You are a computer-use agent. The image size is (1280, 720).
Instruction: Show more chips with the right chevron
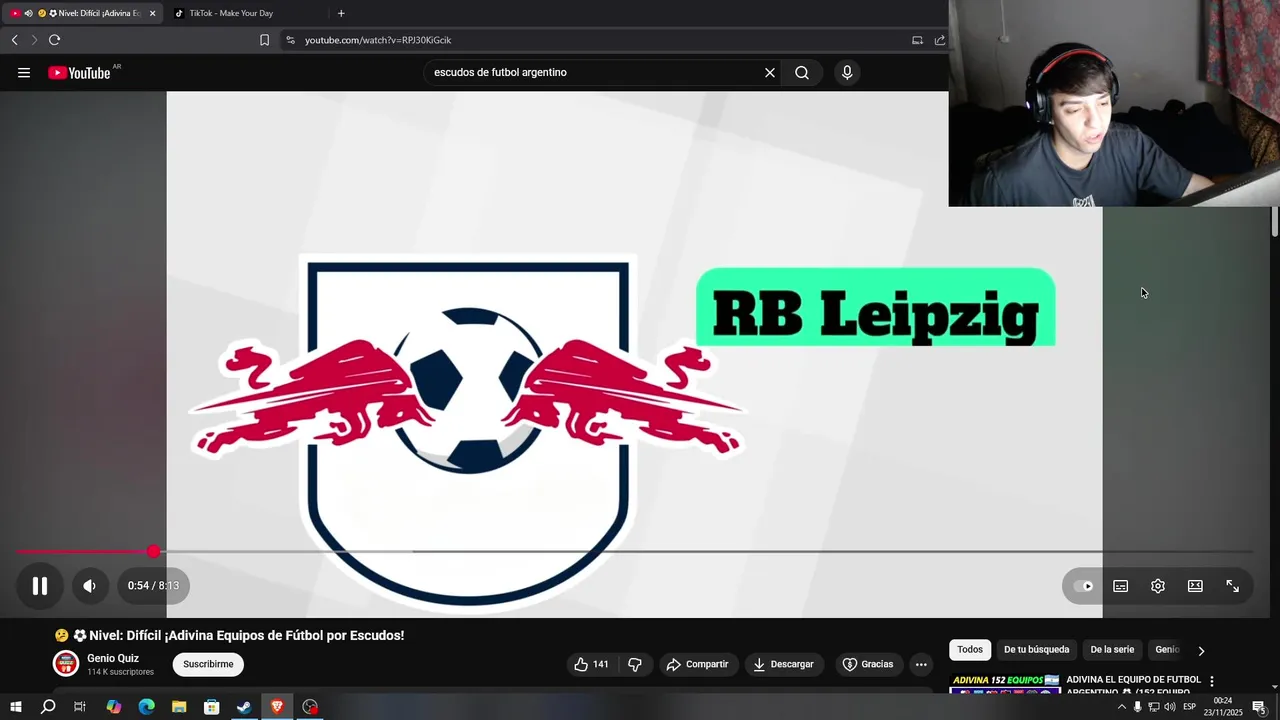point(1201,651)
